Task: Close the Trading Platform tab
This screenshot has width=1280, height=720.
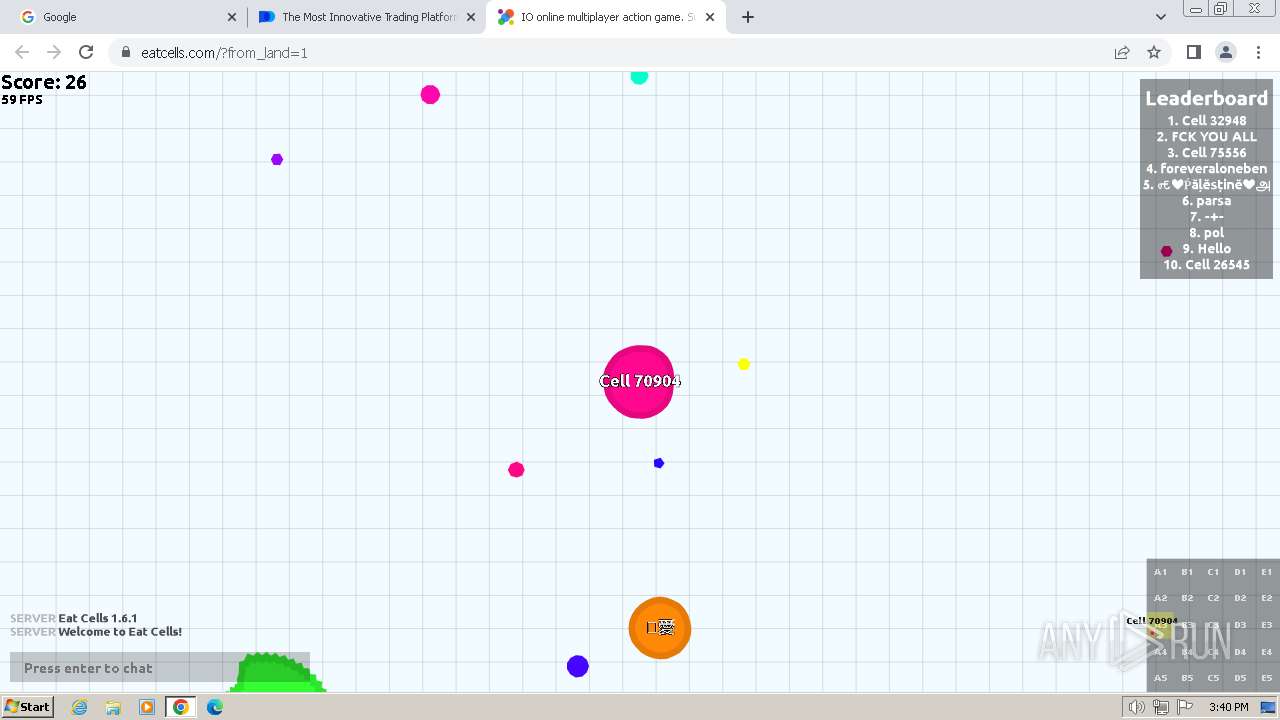Action: [x=471, y=17]
